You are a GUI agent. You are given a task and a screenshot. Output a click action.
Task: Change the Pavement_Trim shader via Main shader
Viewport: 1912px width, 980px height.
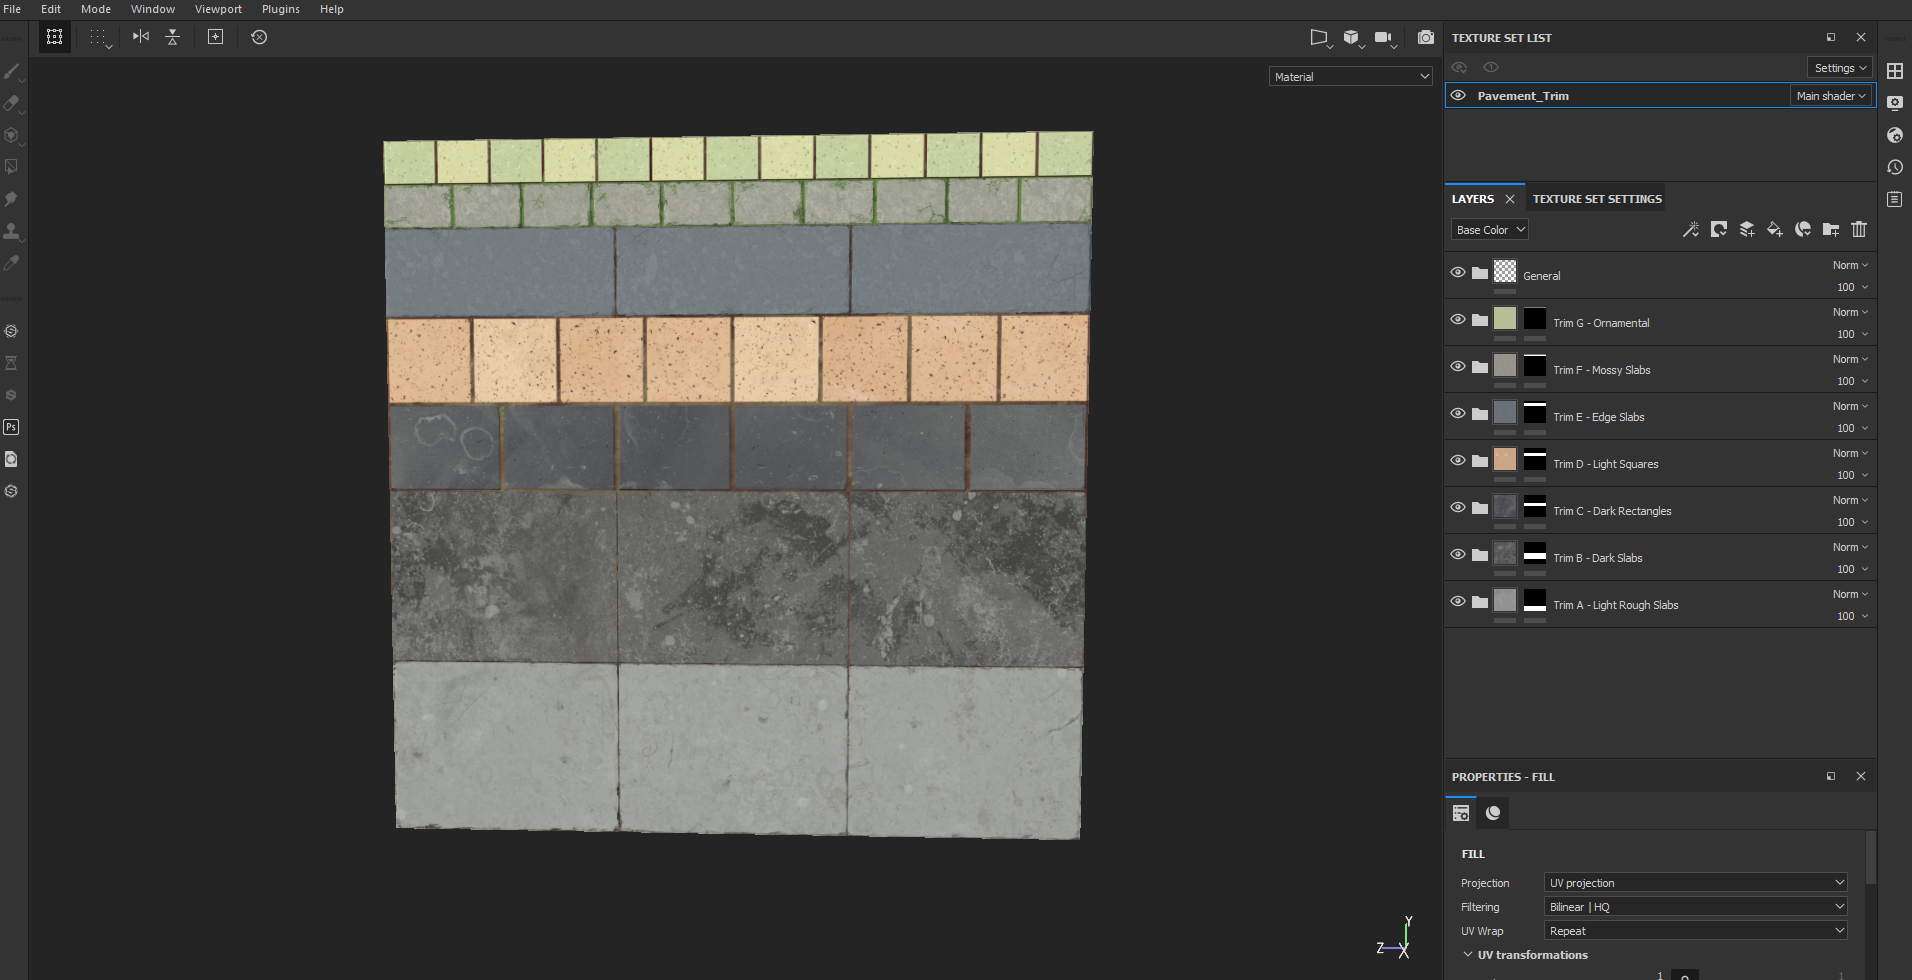pos(1830,95)
